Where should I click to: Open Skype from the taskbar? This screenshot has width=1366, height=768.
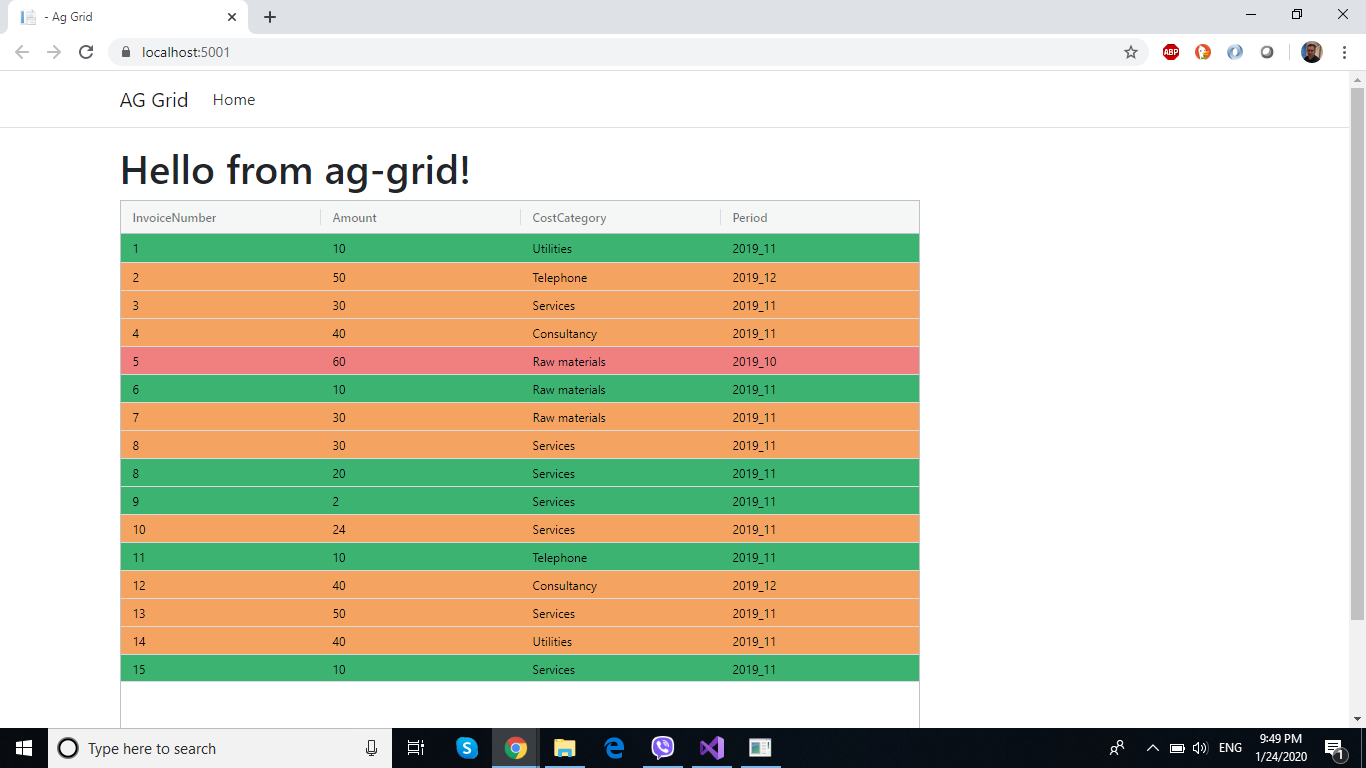click(467, 747)
